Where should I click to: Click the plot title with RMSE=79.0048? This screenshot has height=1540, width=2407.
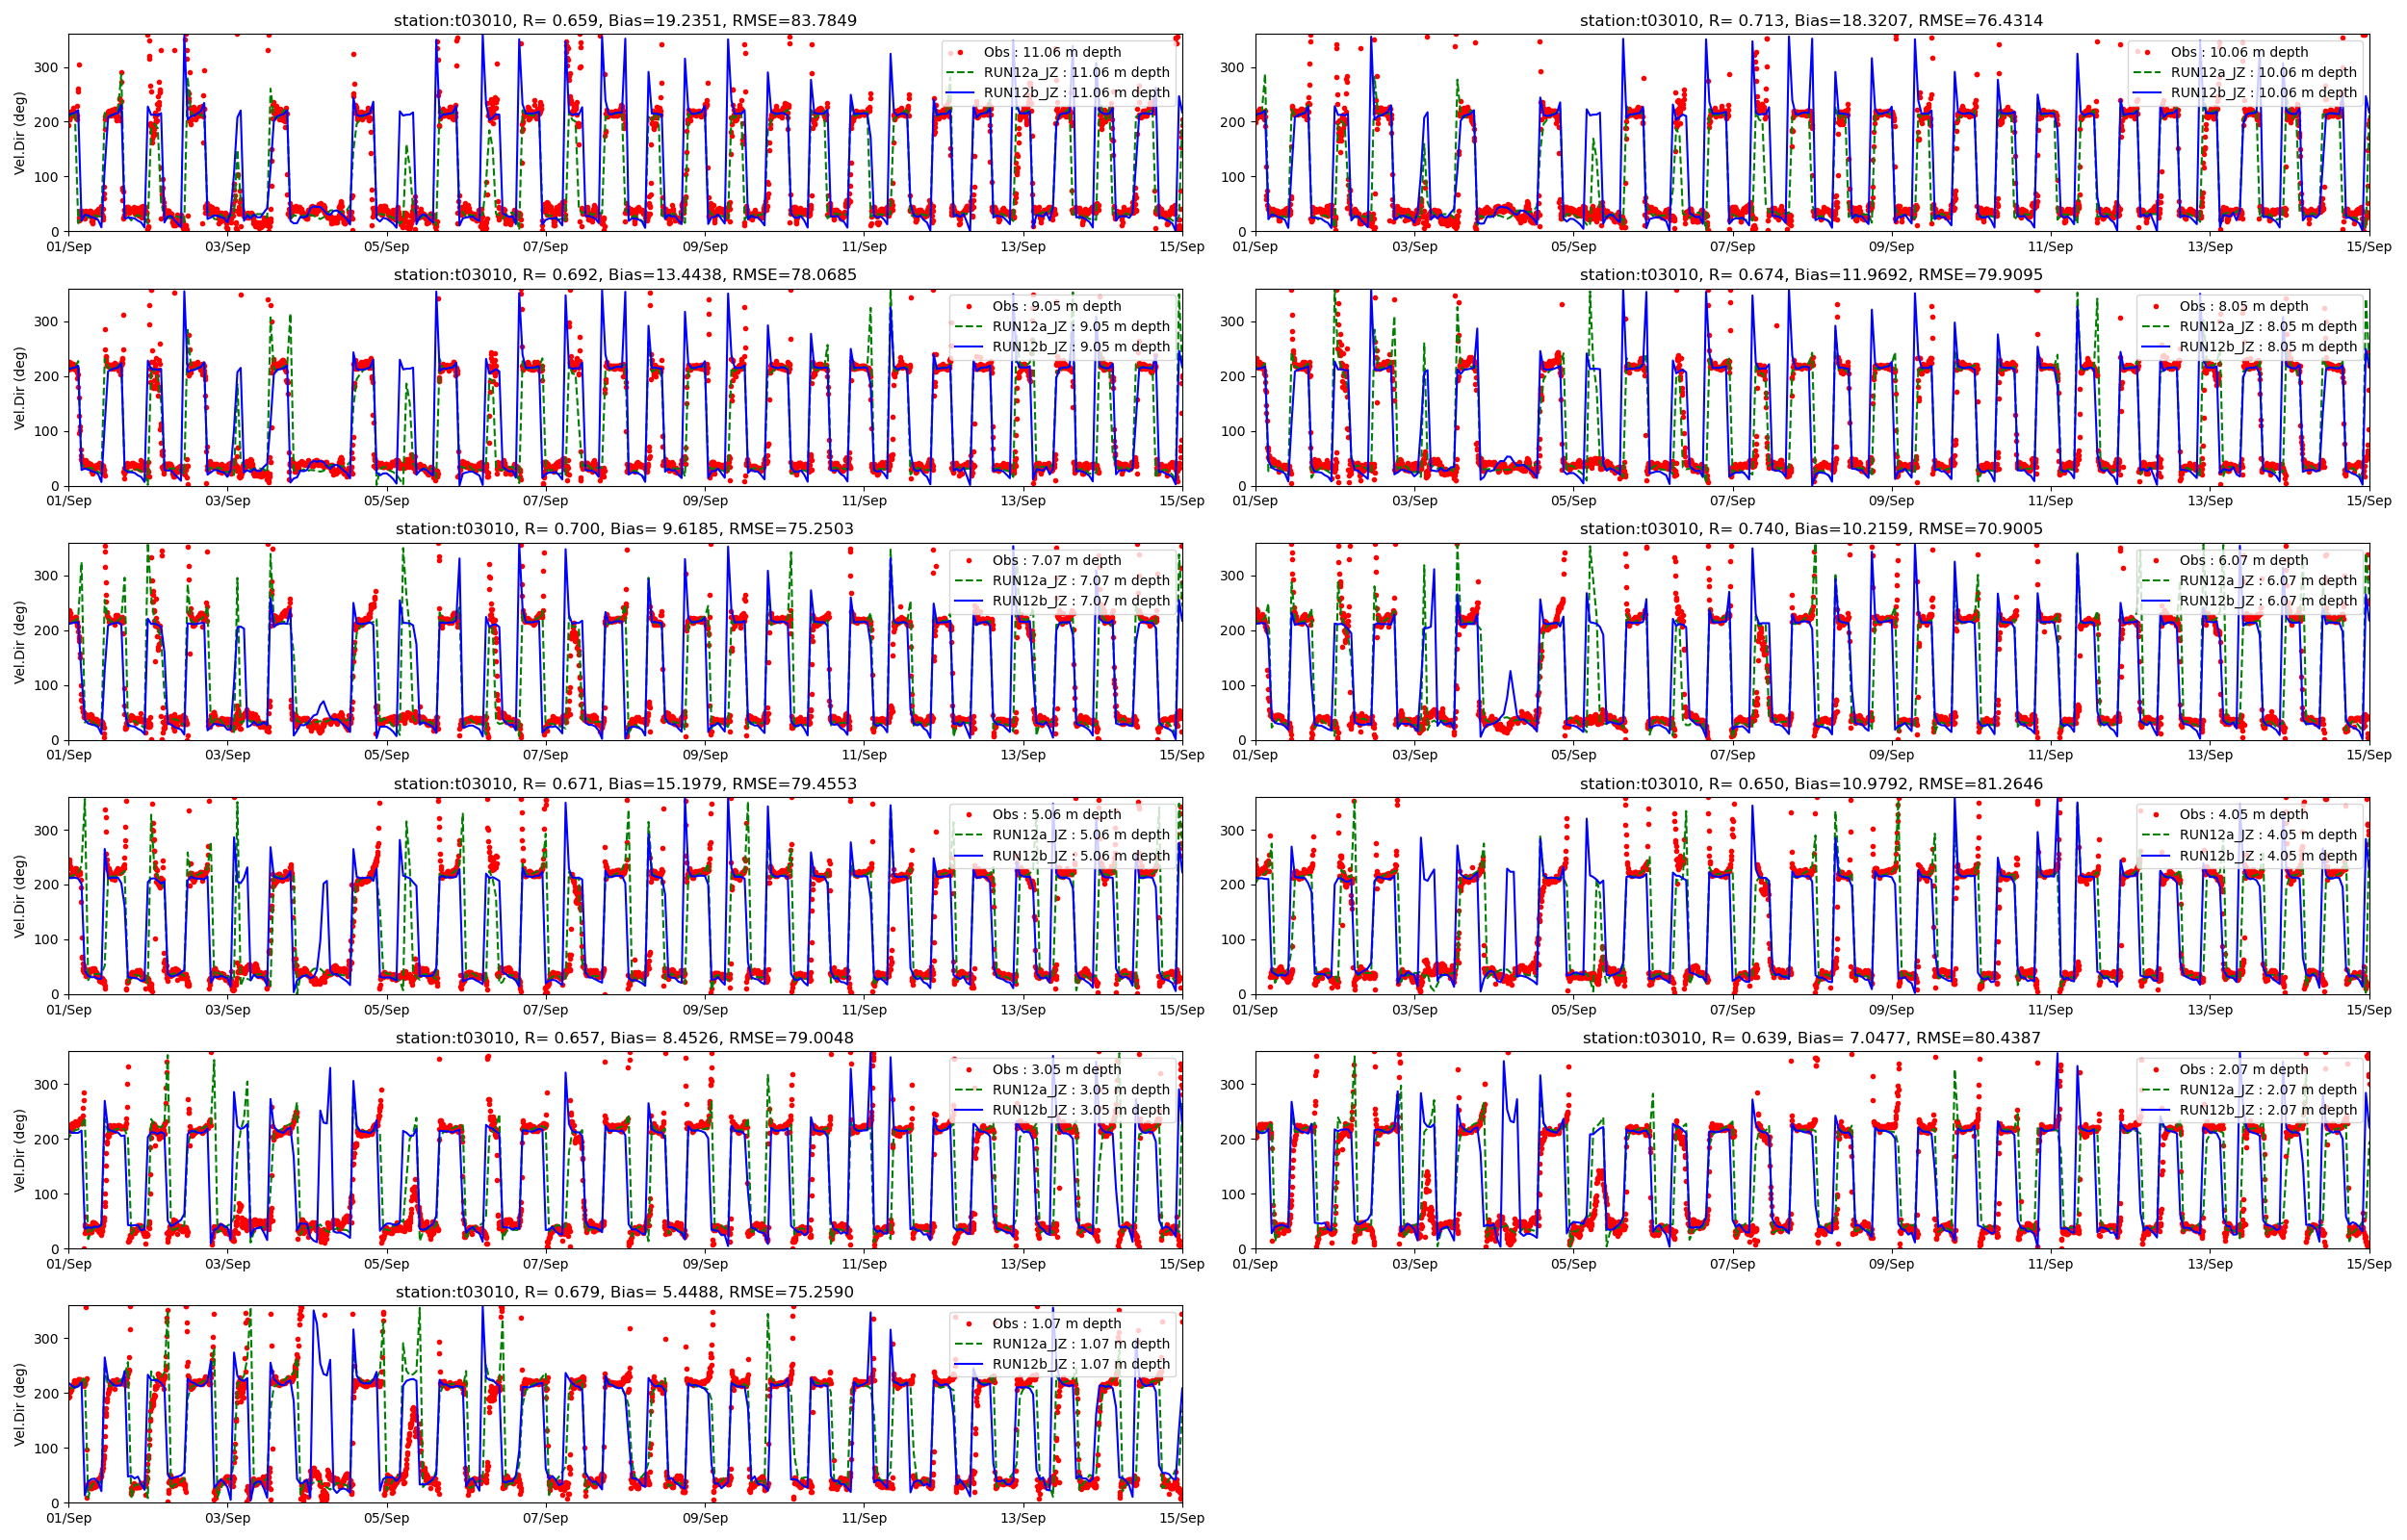point(624,1038)
